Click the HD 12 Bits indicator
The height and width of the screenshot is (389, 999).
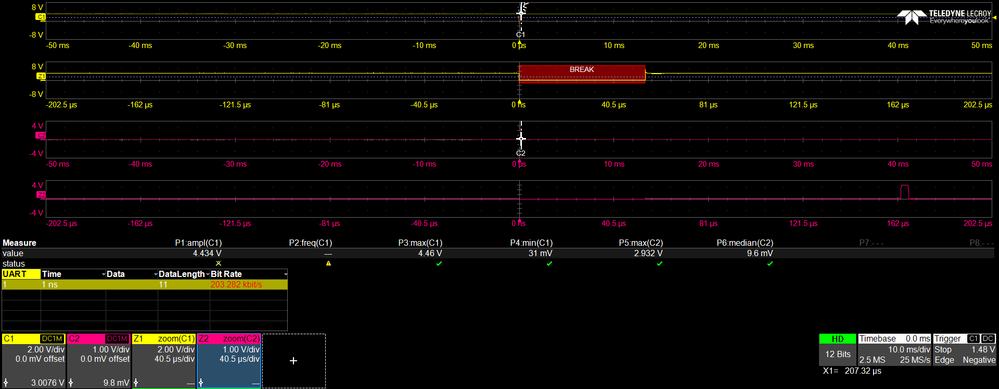point(838,350)
